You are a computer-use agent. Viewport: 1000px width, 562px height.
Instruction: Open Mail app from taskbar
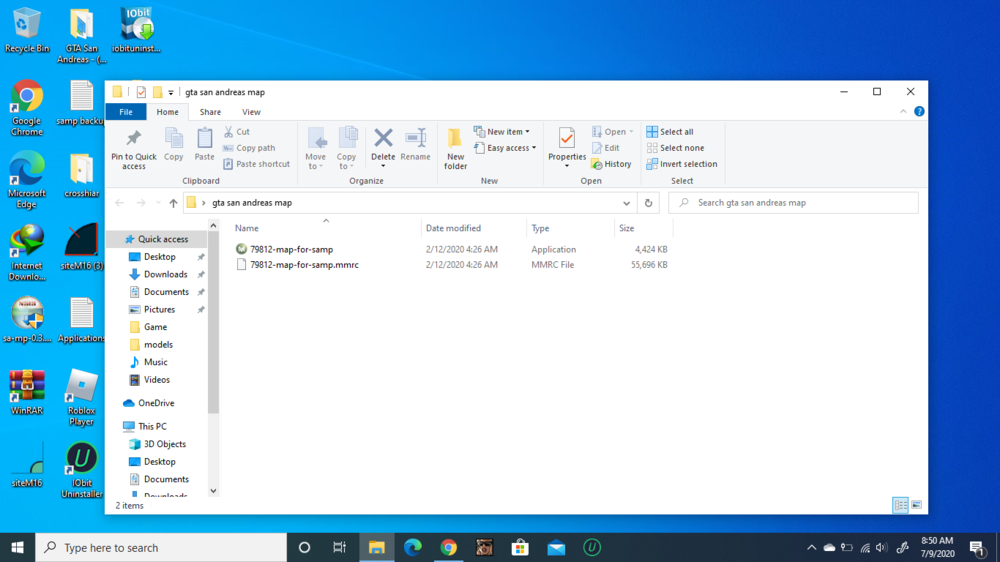click(x=556, y=547)
